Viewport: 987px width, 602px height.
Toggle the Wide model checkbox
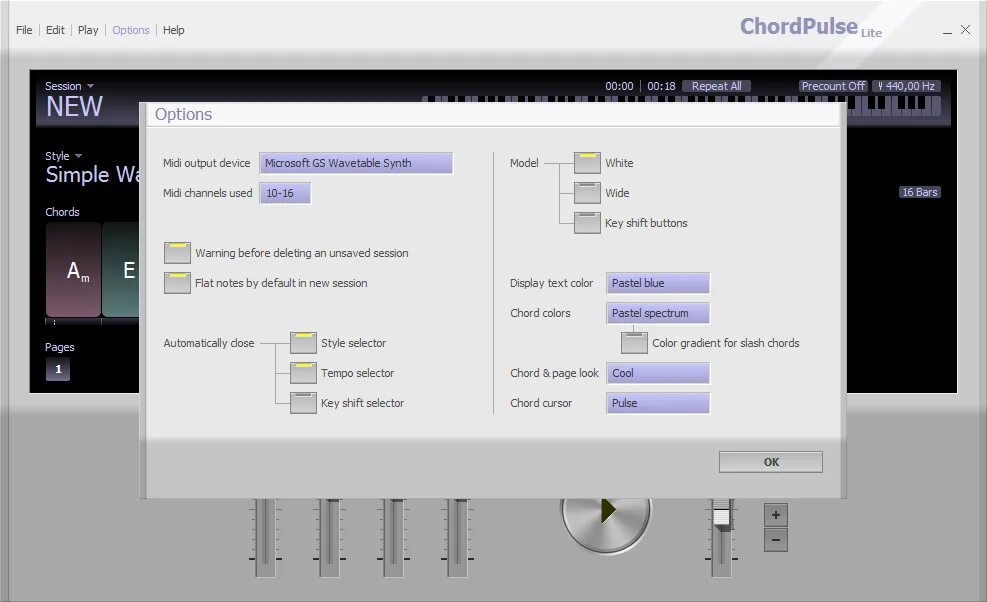tap(587, 193)
